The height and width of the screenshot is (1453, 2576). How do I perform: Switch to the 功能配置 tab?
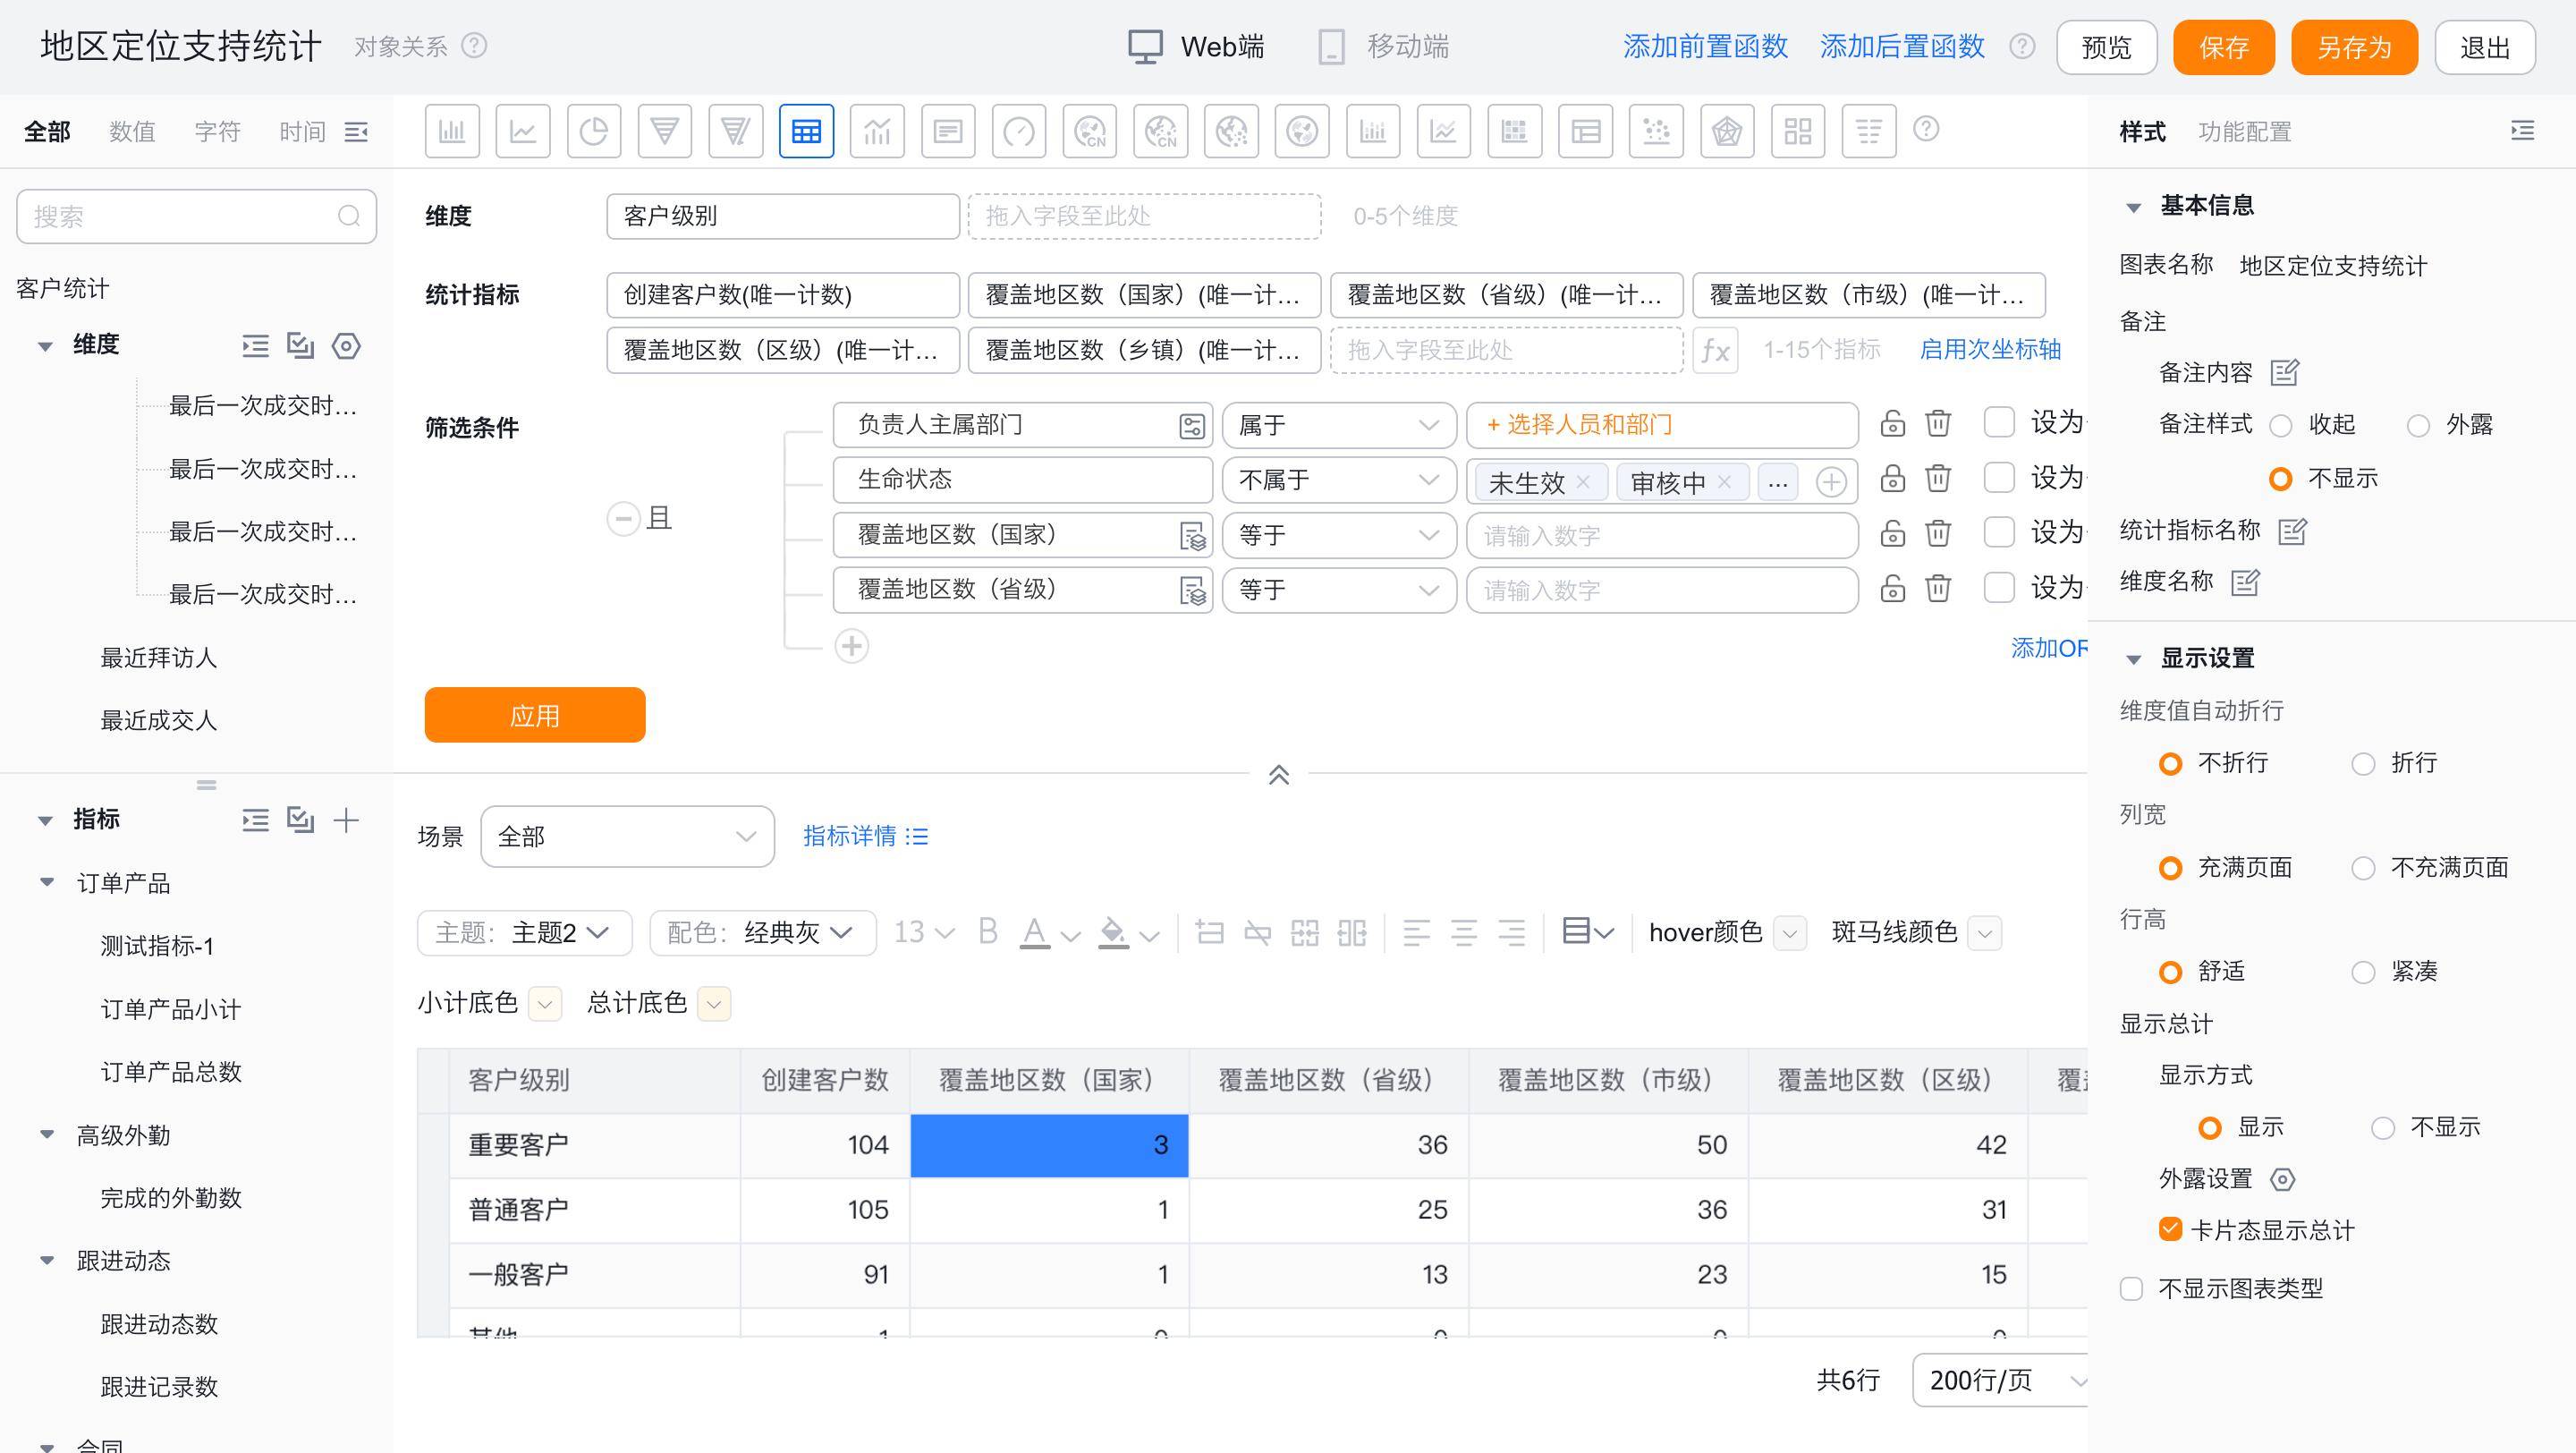point(2244,132)
